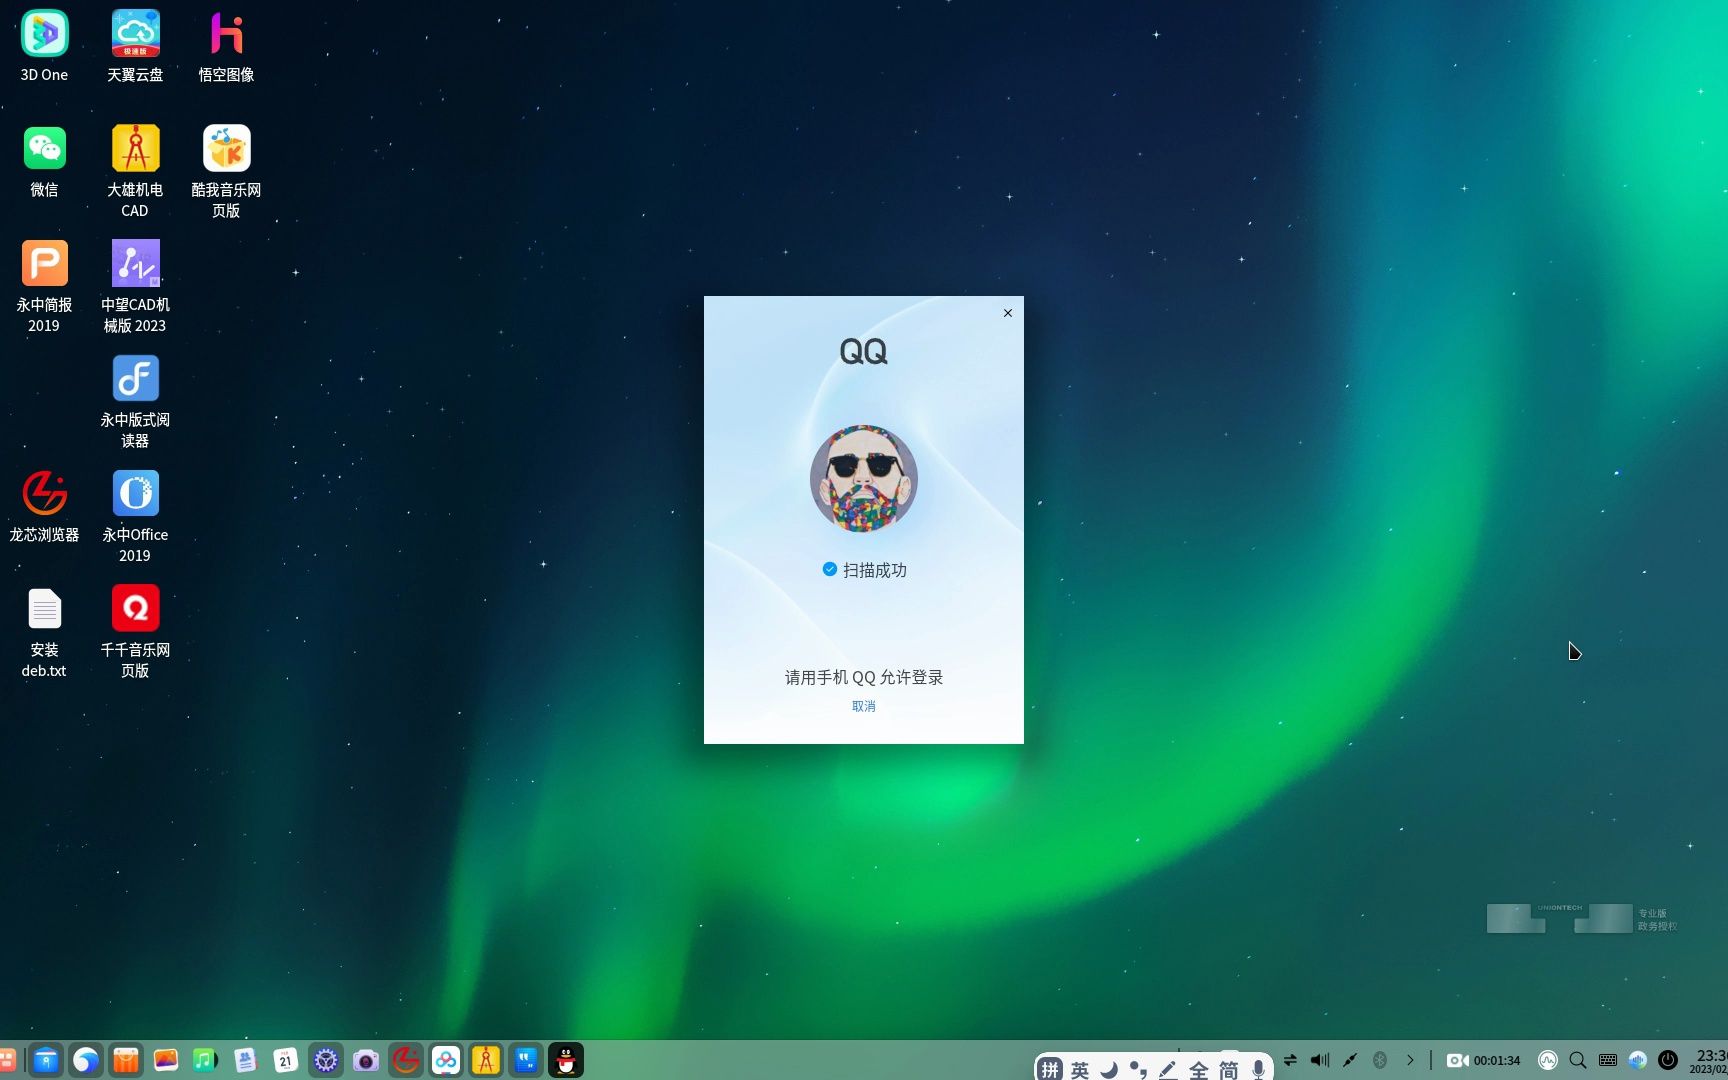Toggle the punctuation mode in input bar

pos(1138,1070)
